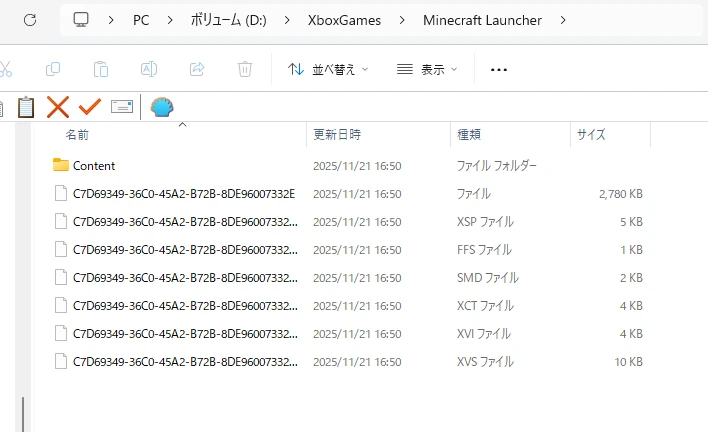This screenshot has width=708, height=432.
Task: Click the properties card icon
Action: [x=122, y=107]
